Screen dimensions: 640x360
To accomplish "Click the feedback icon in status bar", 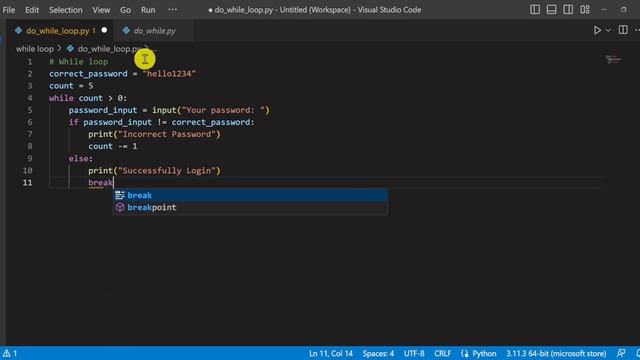I will [620, 353].
